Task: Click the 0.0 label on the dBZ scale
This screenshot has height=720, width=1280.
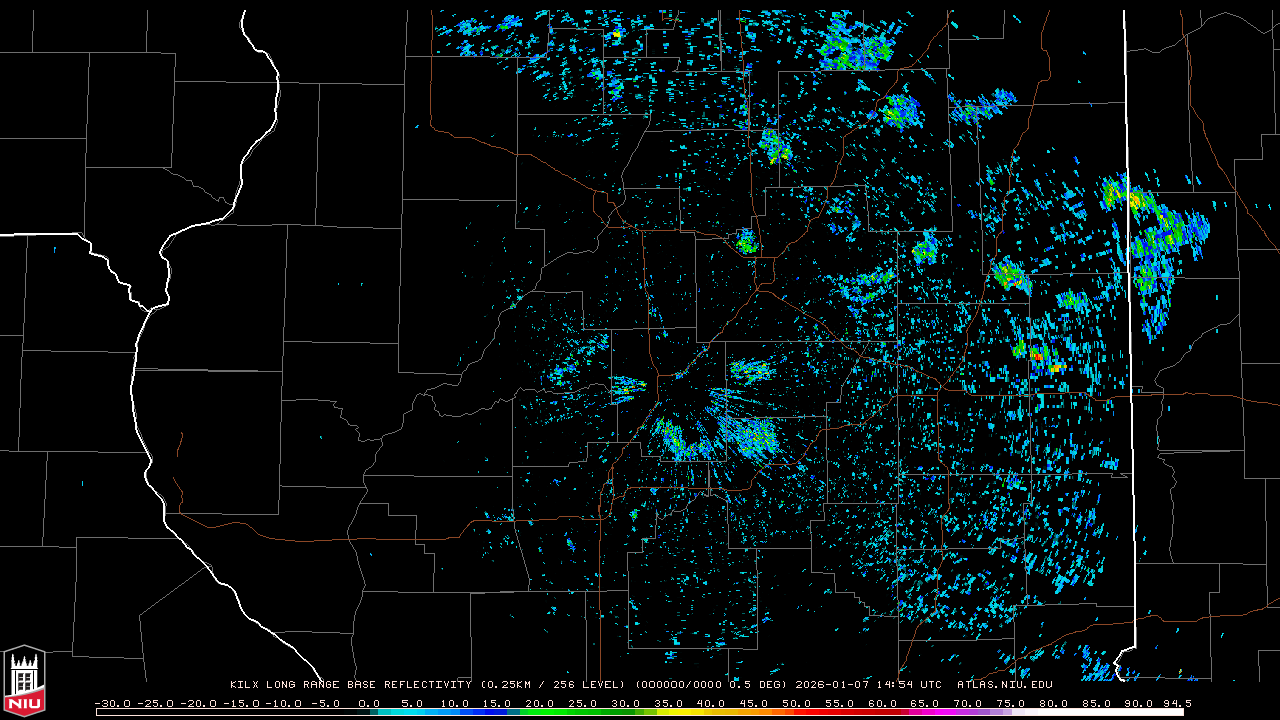Action: coord(369,703)
